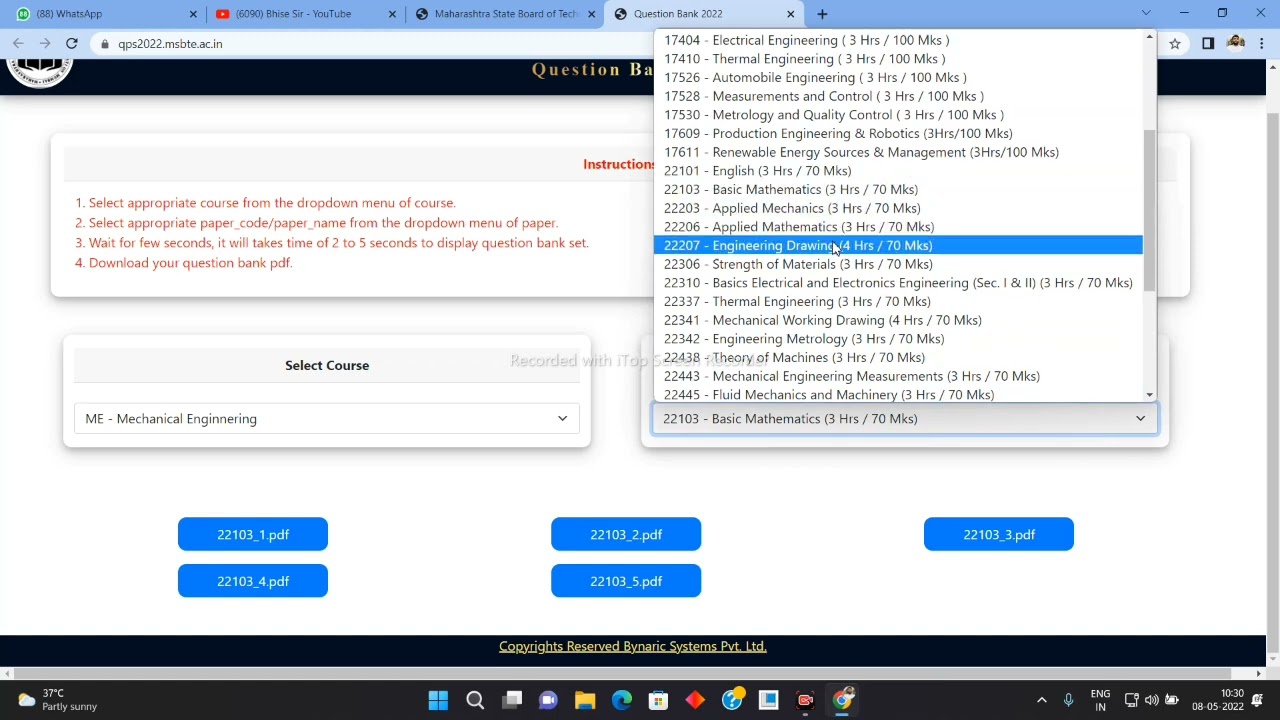Toggle the browser side panel
Screen dimensions: 1280x720
click(x=1208, y=44)
